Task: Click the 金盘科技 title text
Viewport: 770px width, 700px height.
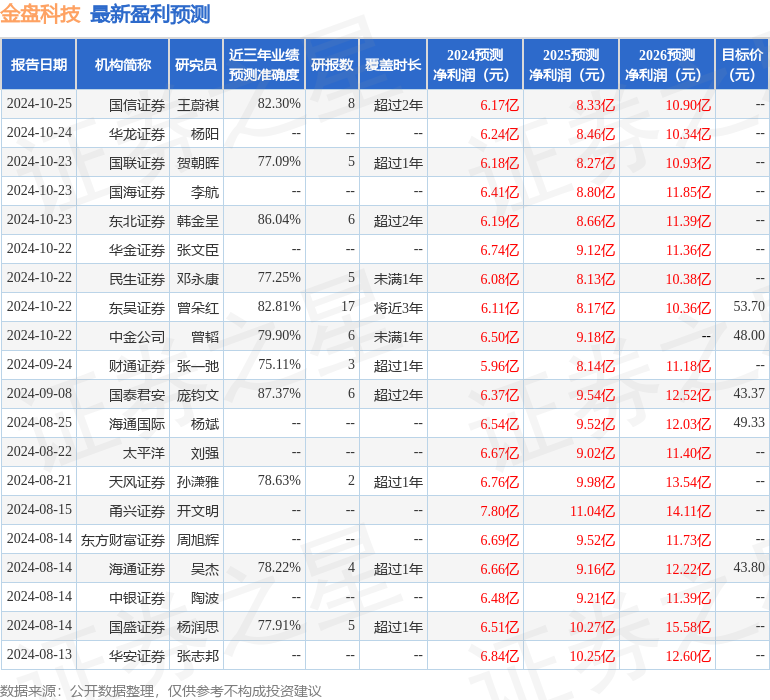Action: click(40, 14)
